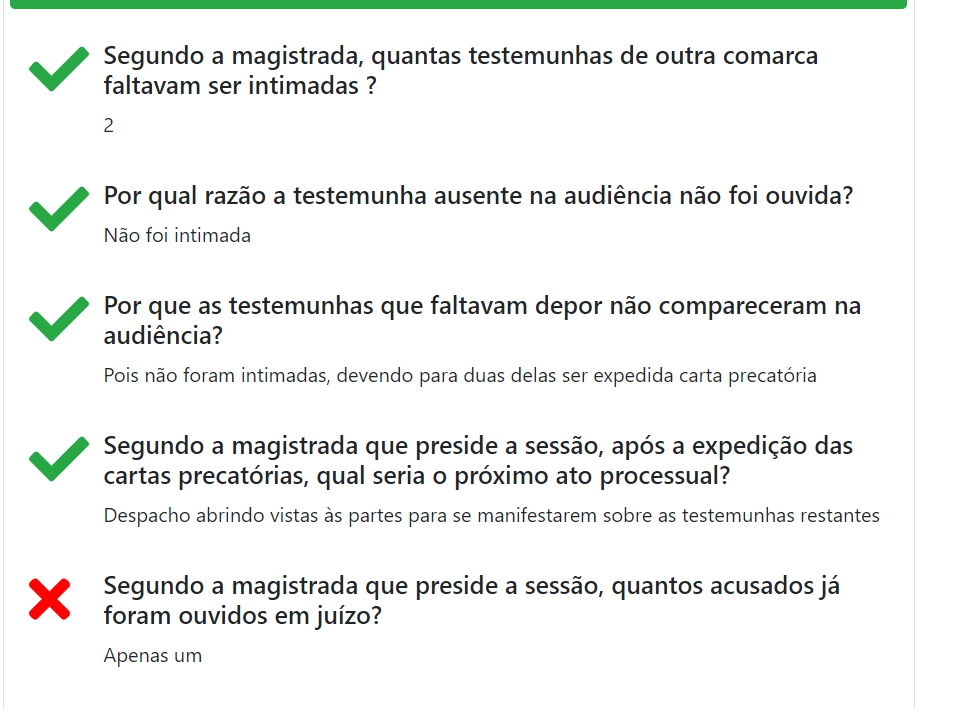Image resolution: width=976 pixels, height=709 pixels.
Task: Click the answer starting 'Pois não foram intimadas'
Action: [460, 376]
